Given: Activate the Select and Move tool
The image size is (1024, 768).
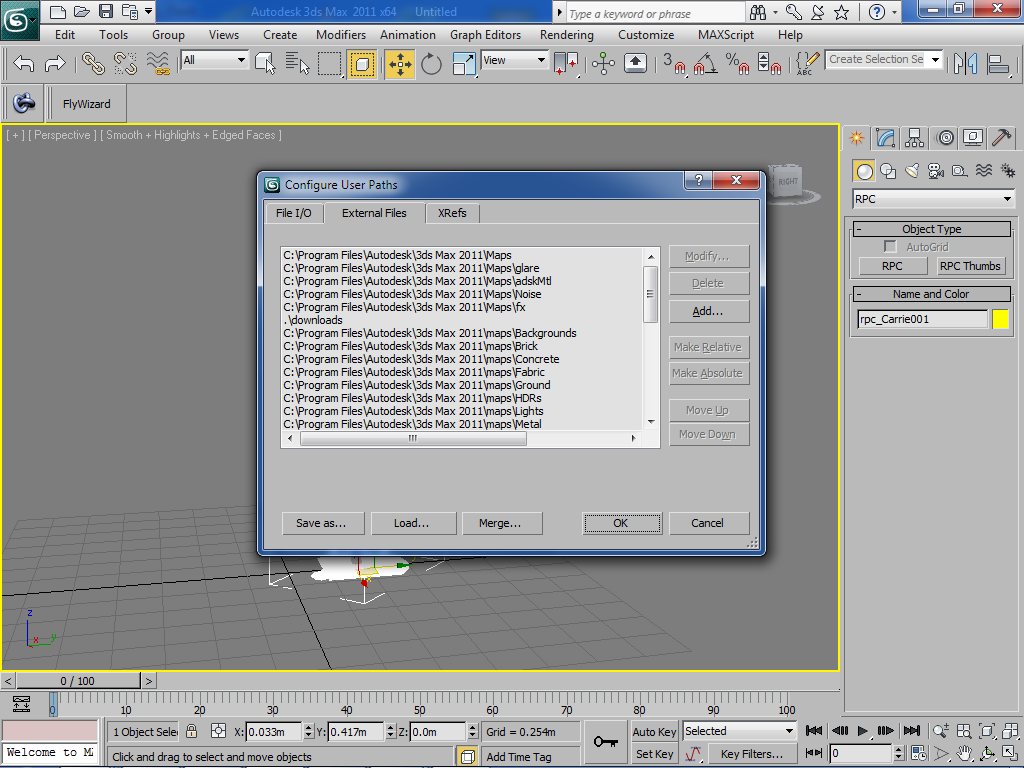Looking at the screenshot, I should coord(400,64).
